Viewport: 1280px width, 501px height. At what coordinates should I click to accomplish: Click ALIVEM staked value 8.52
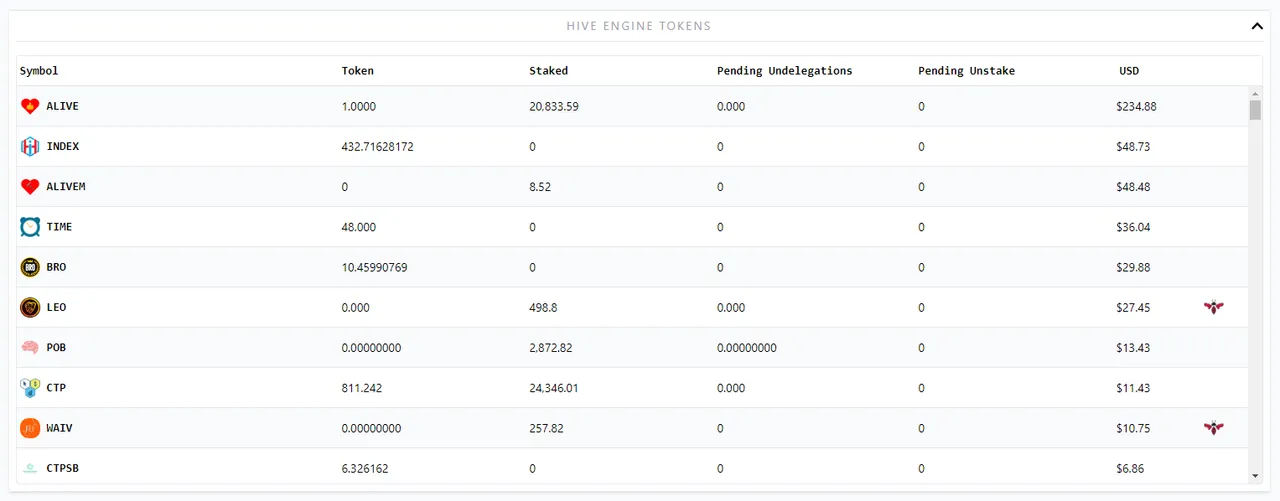pyautogui.click(x=540, y=187)
